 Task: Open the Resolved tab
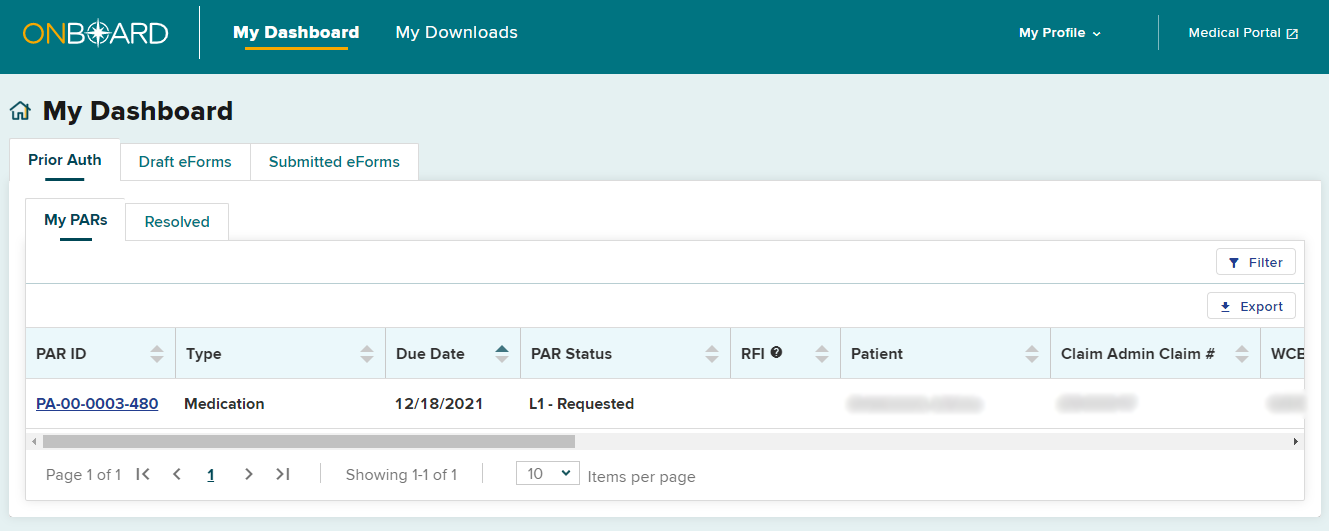[177, 222]
